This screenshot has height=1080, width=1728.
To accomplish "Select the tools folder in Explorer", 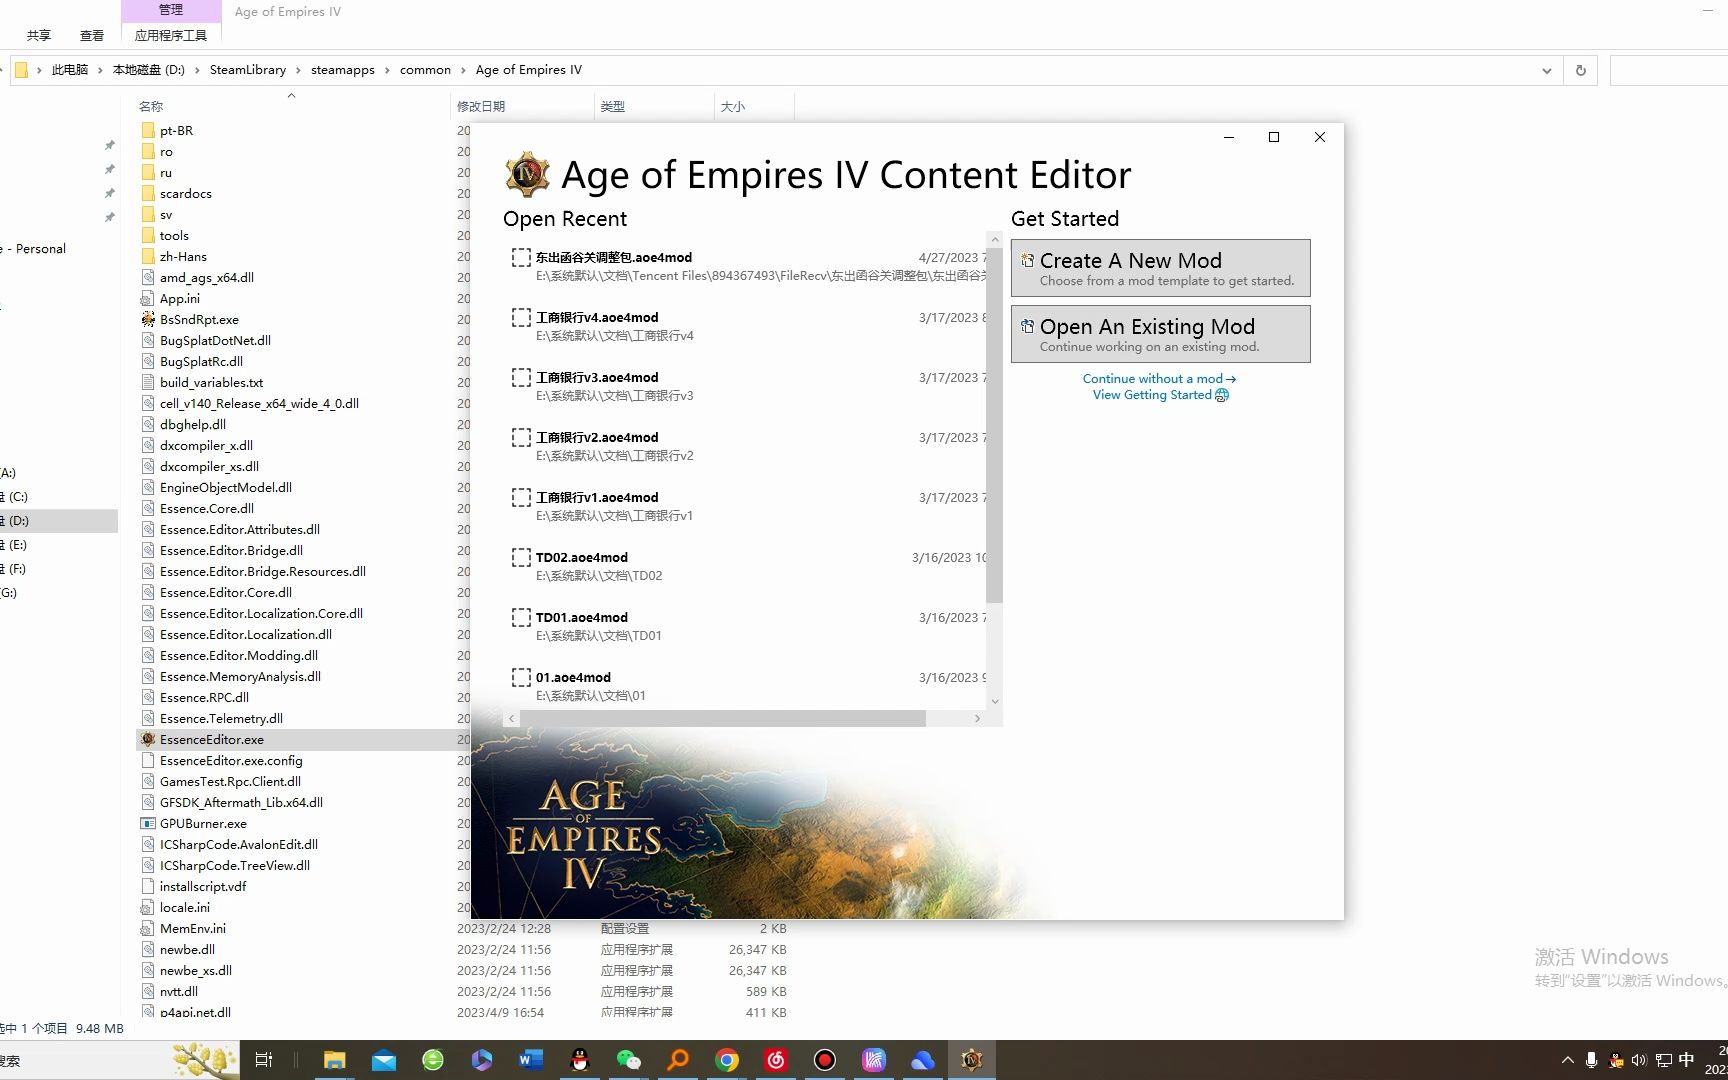I will (174, 236).
